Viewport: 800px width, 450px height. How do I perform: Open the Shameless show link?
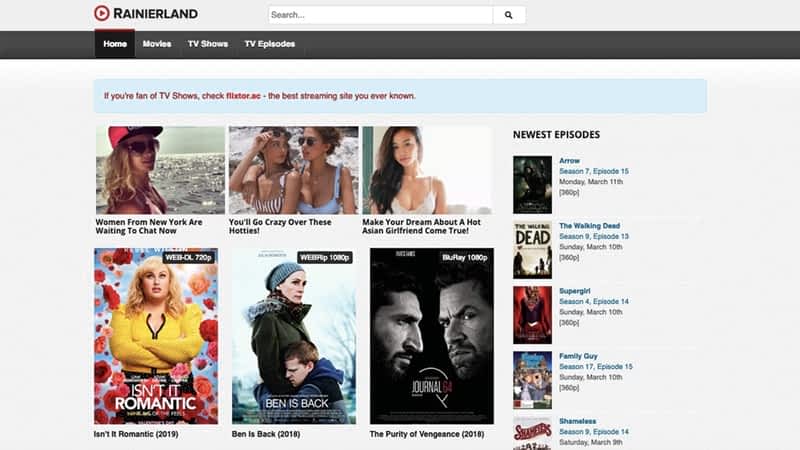click(578, 421)
